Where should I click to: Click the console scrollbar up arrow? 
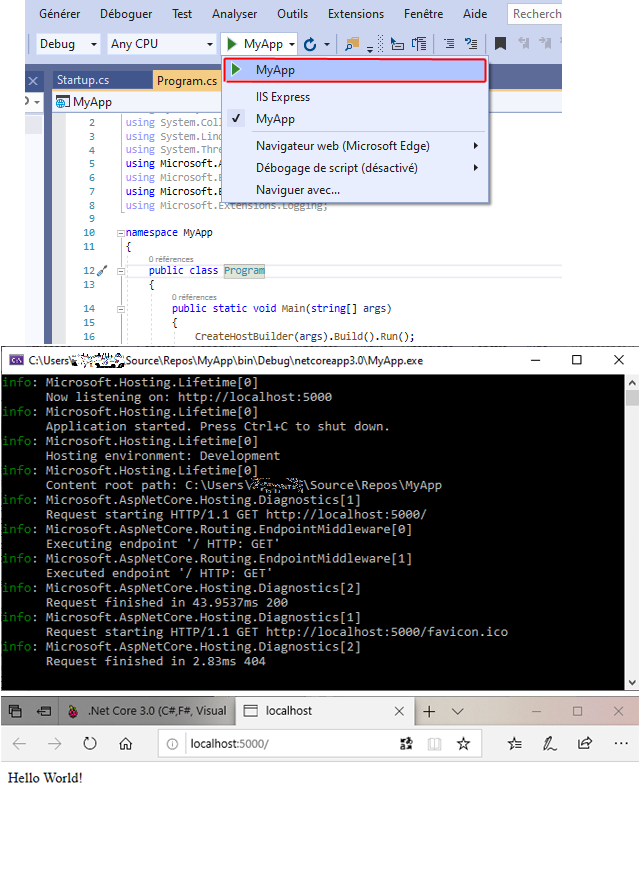pyautogui.click(x=632, y=383)
